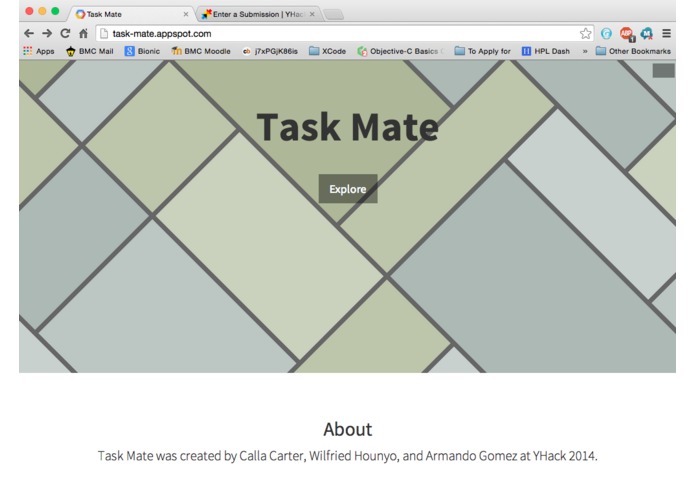Show hidden bookmarks with the double chevron

585,51
